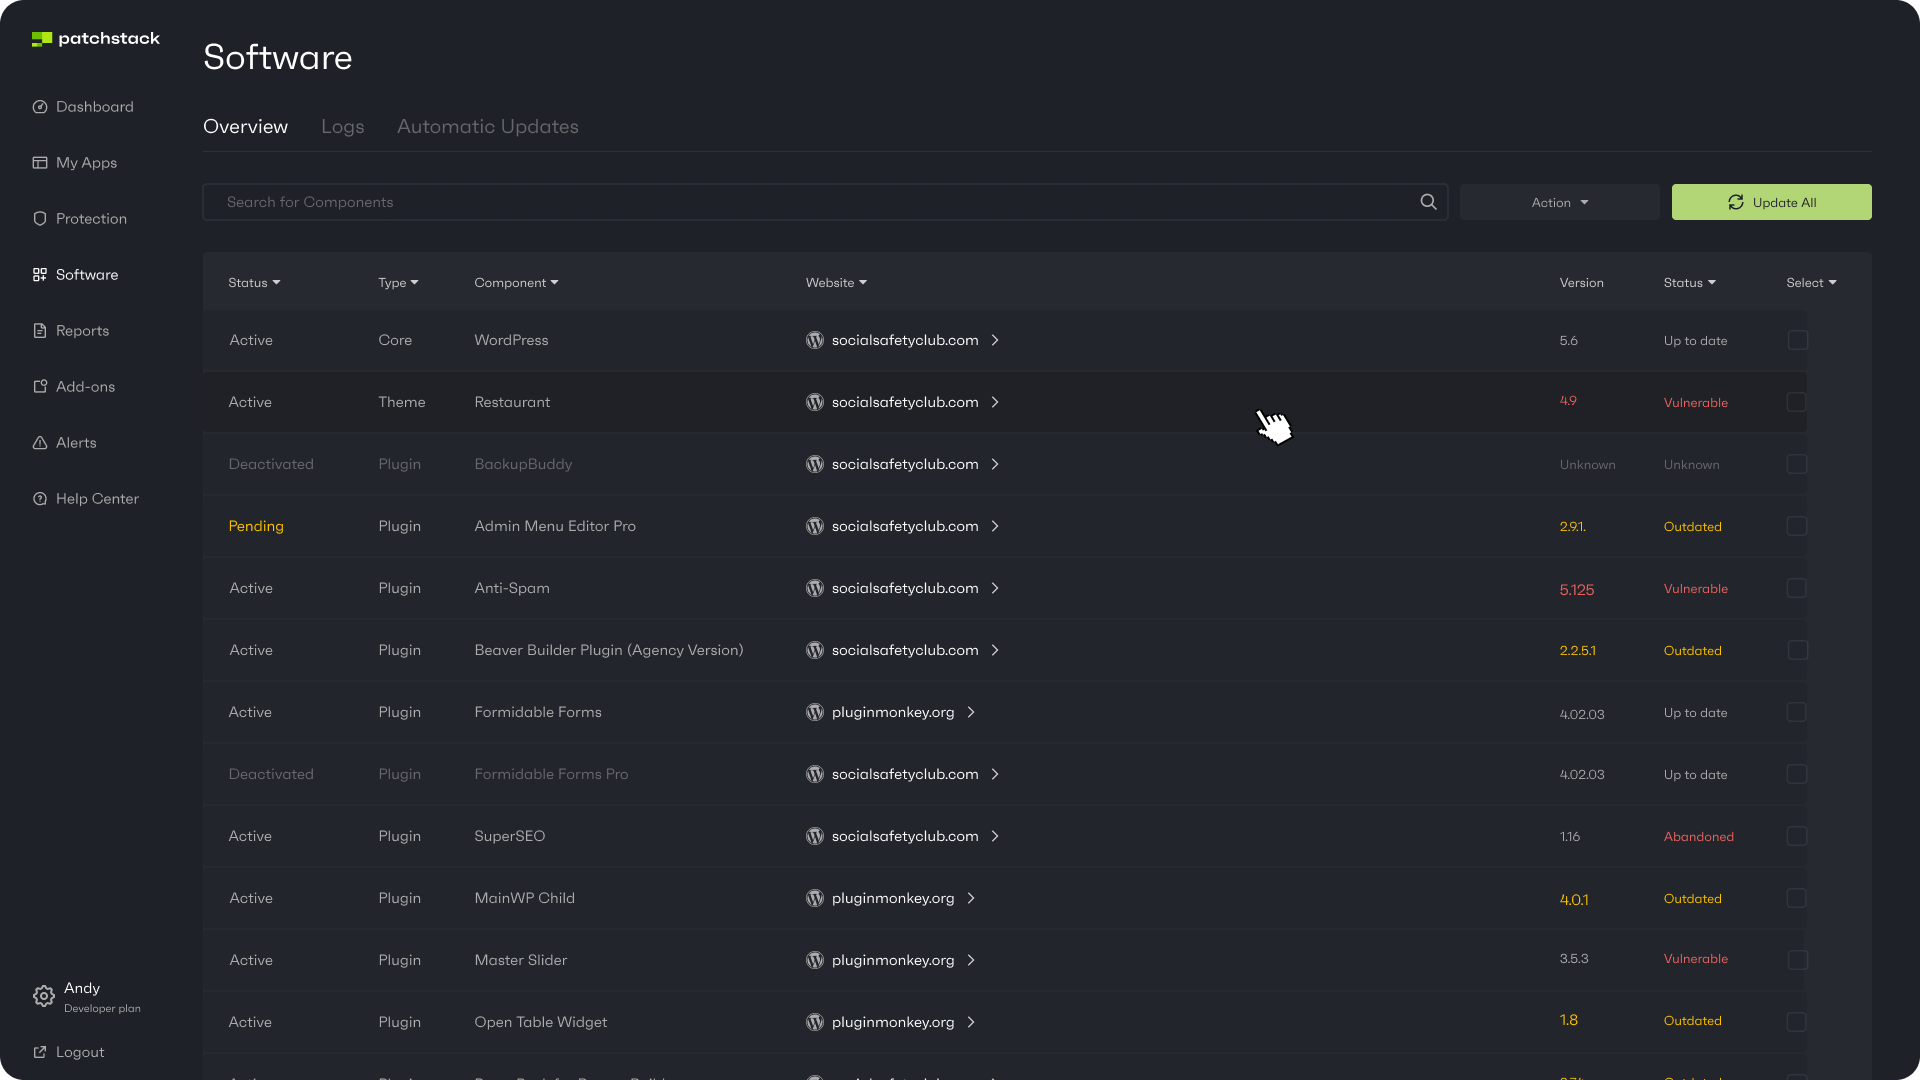Click the Abandoned status of SuperSEO
The height and width of the screenshot is (1080, 1920).
click(x=1698, y=837)
